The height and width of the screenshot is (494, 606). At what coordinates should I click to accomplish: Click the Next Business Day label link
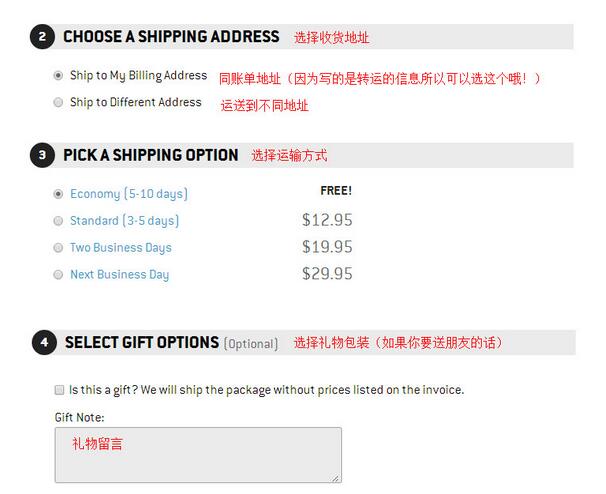[119, 274]
